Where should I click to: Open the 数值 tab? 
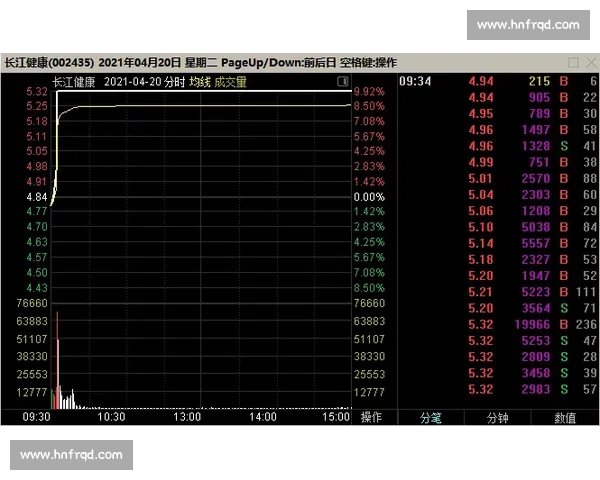click(x=565, y=418)
